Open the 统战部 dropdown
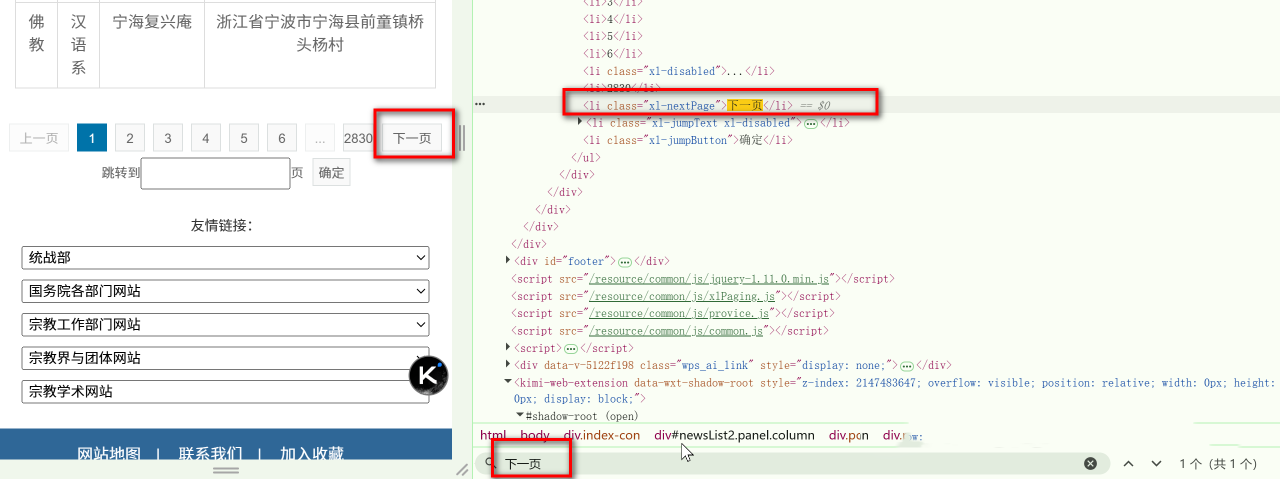 [225, 258]
